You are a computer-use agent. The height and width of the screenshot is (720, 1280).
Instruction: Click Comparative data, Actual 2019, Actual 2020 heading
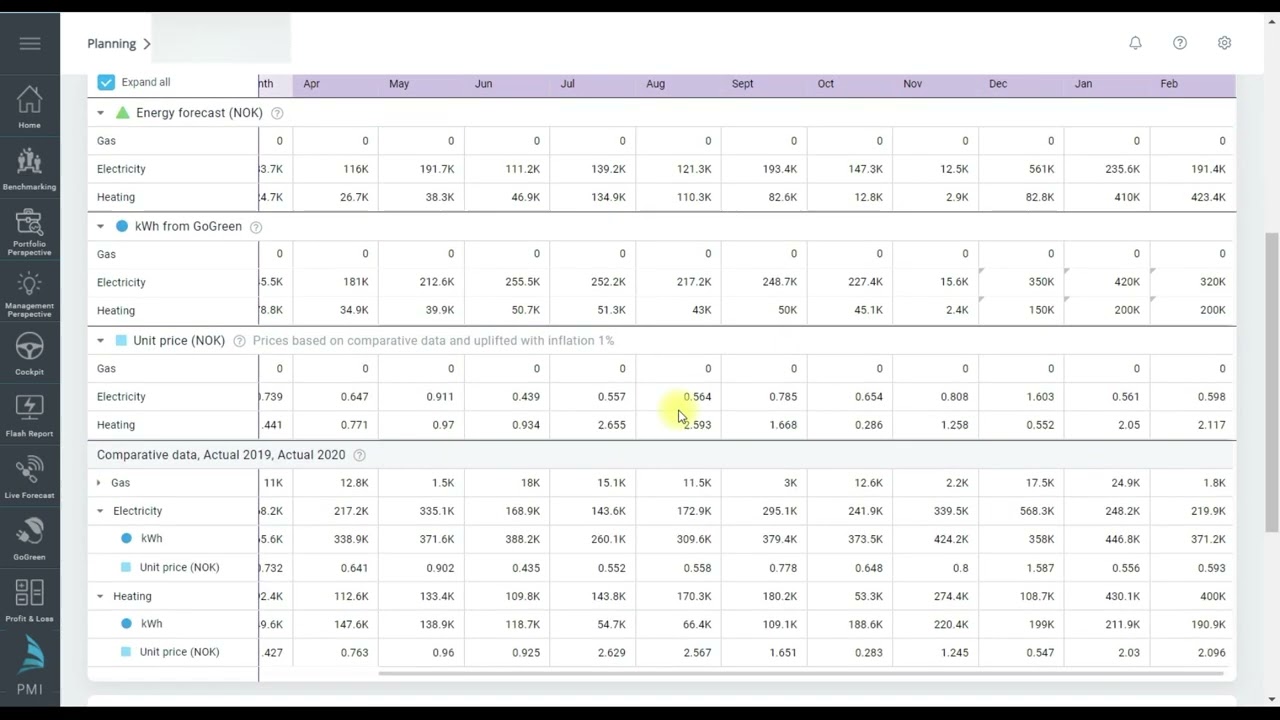coord(221,455)
